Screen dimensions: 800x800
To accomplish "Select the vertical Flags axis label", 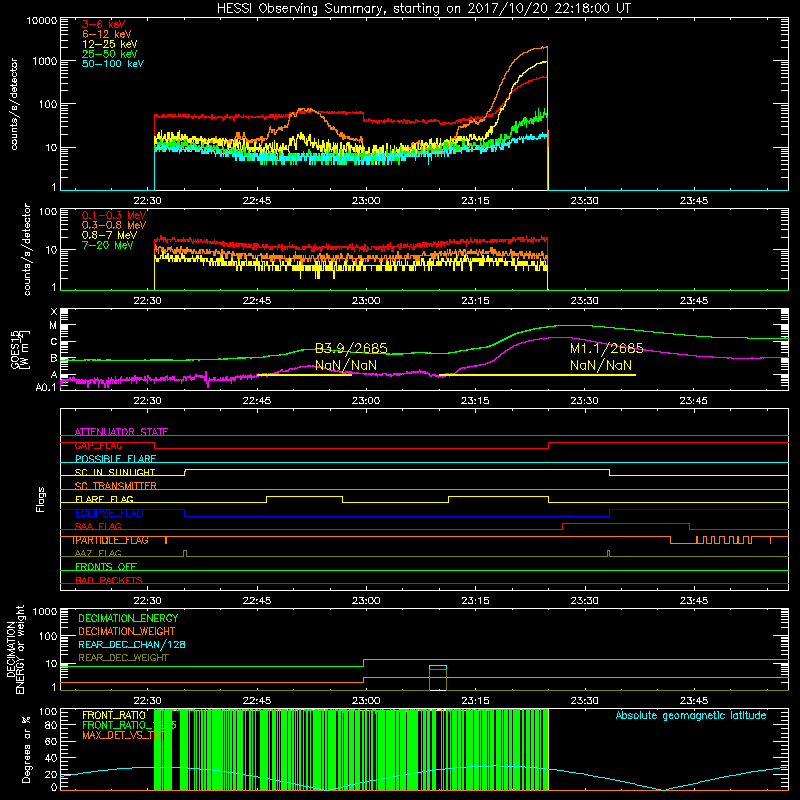I will [40, 499].
